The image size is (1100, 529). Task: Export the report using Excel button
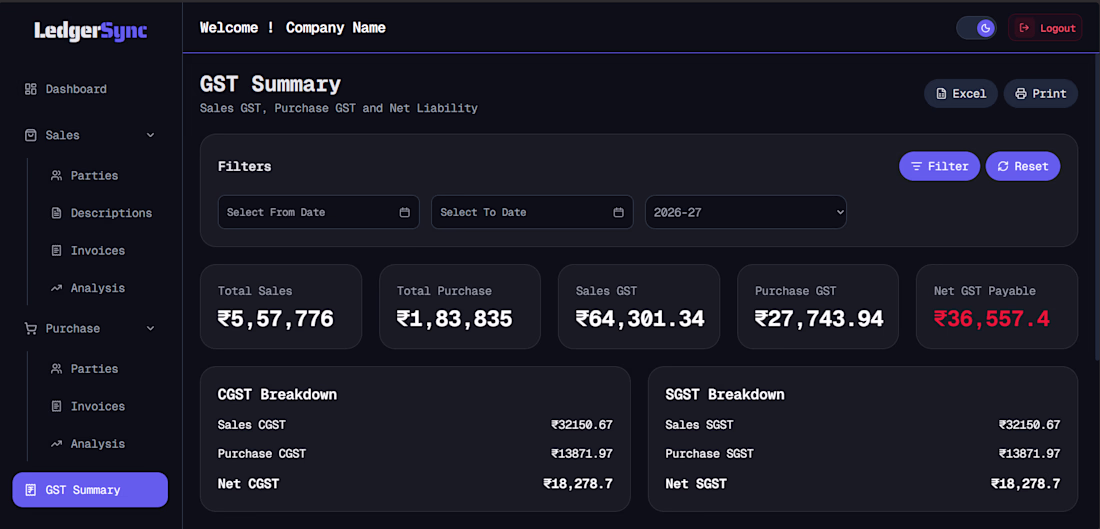[960, 93]
